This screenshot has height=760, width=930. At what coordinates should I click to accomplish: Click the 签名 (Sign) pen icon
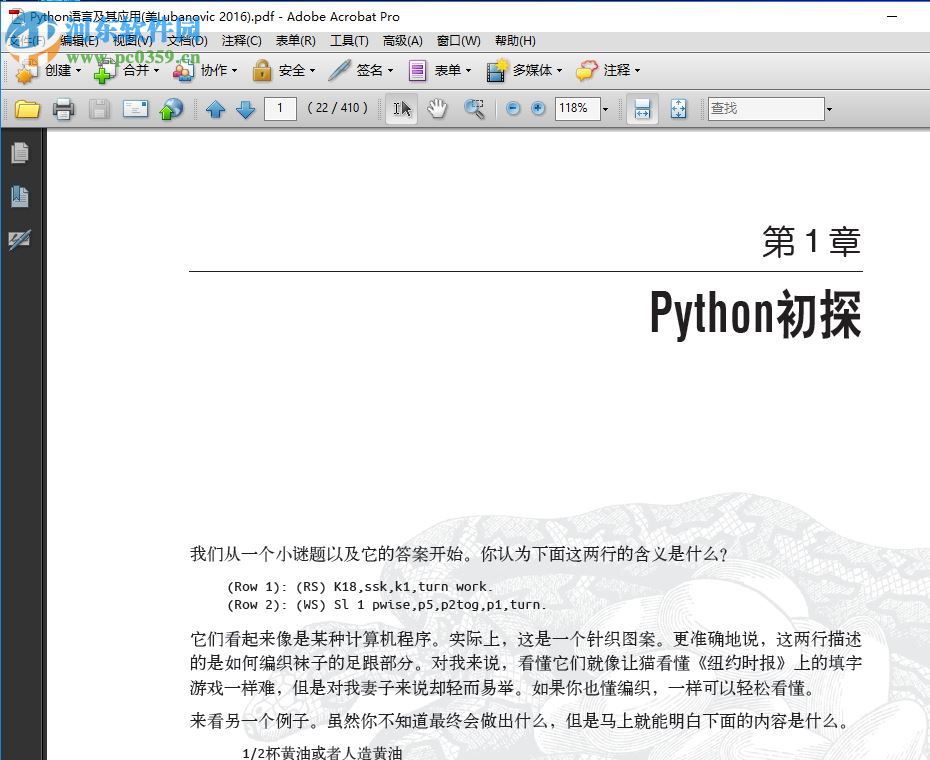click(x=338, y=70)
